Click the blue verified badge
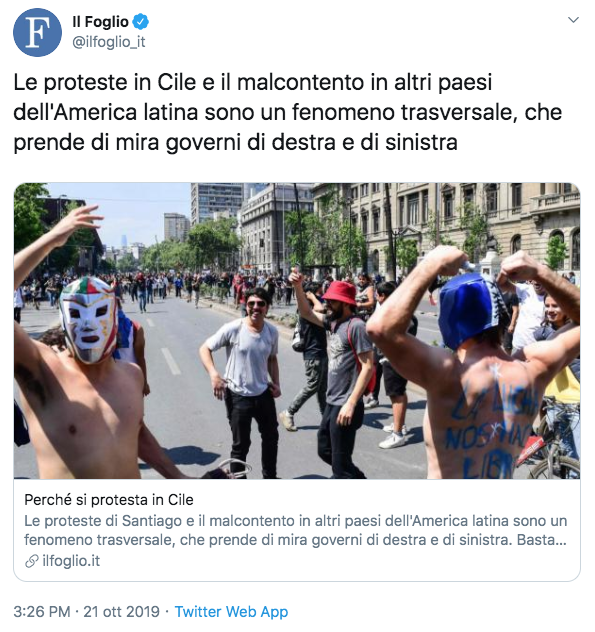Screen dimensions: 595x632 pos(140,22)
